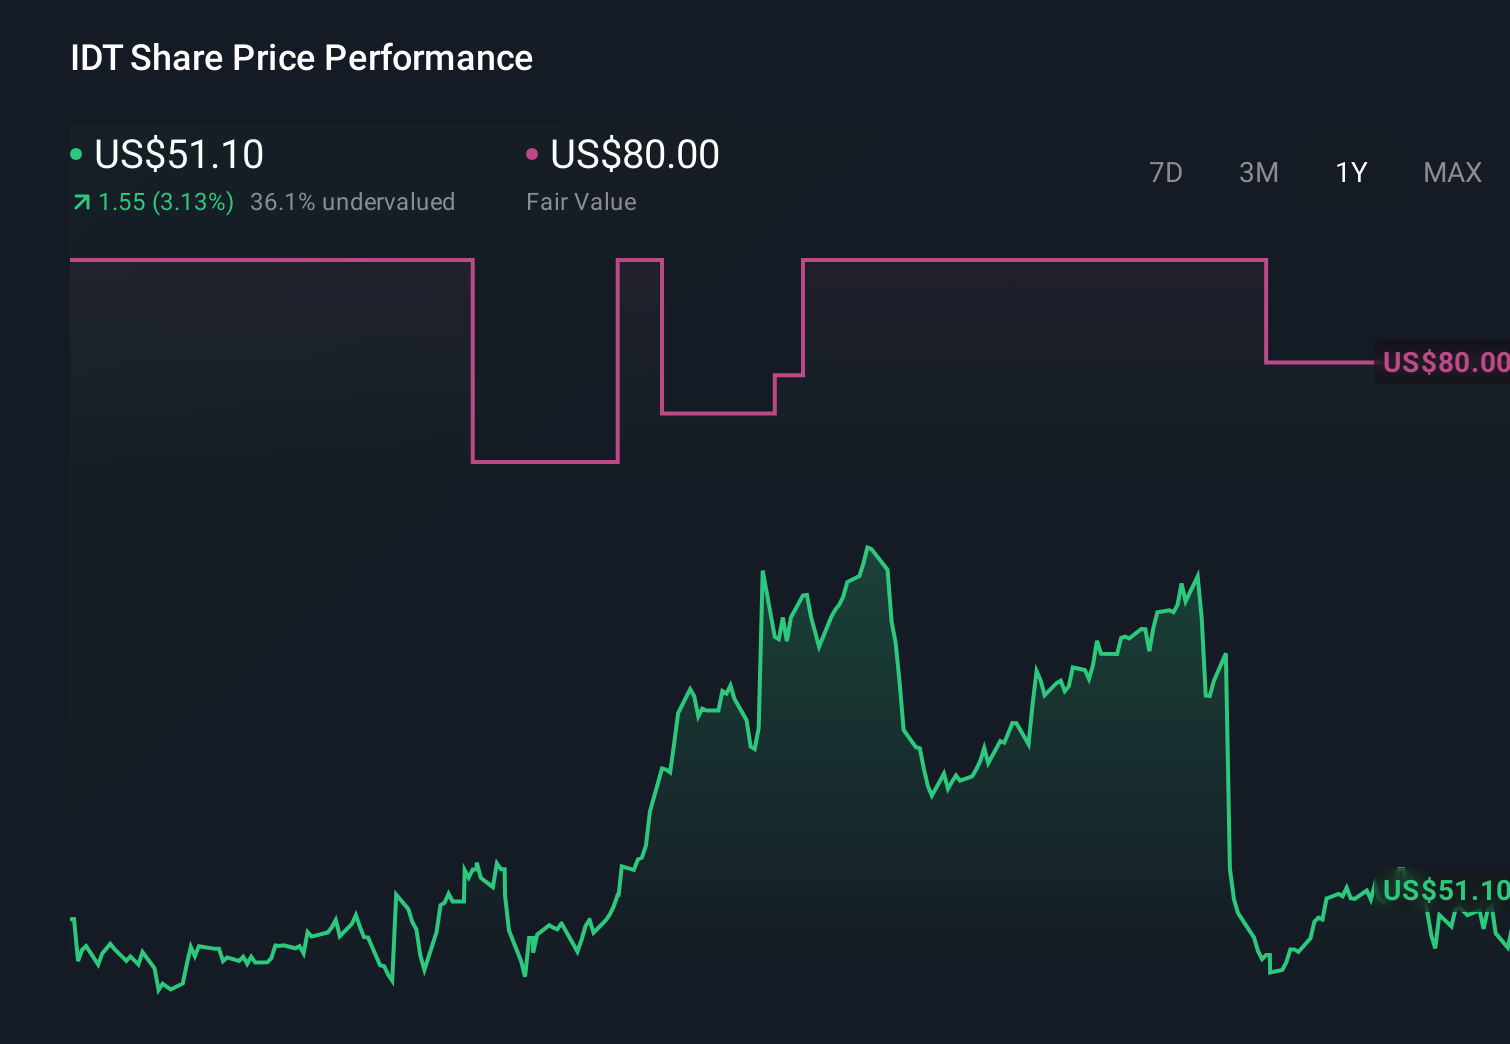Select the US$80.00 price tag on the chart
This screenshot has width=1510, height=1044.
coord(1445,362)
